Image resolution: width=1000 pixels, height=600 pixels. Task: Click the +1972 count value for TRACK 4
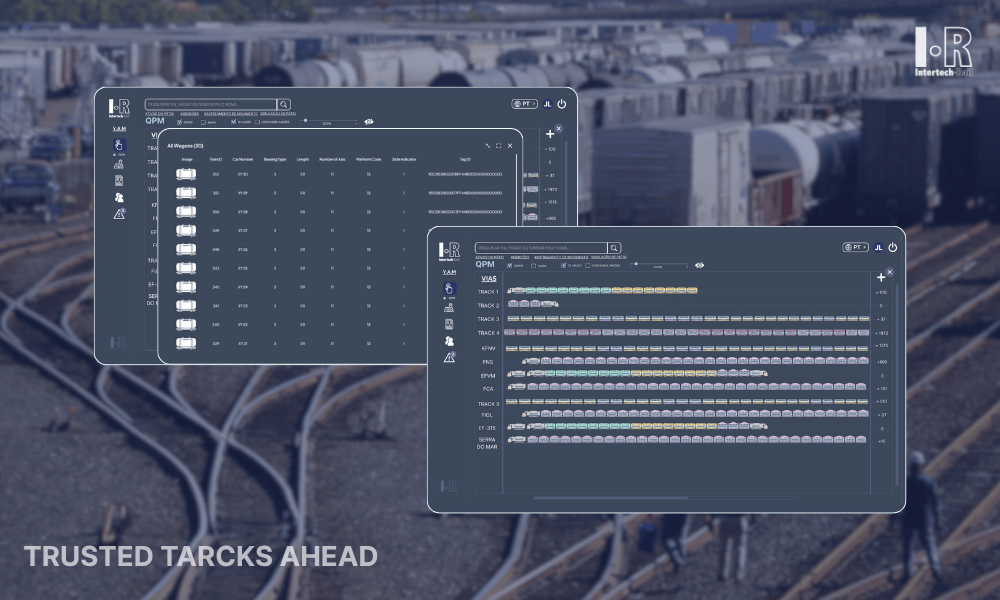click(x=882, y=333)
